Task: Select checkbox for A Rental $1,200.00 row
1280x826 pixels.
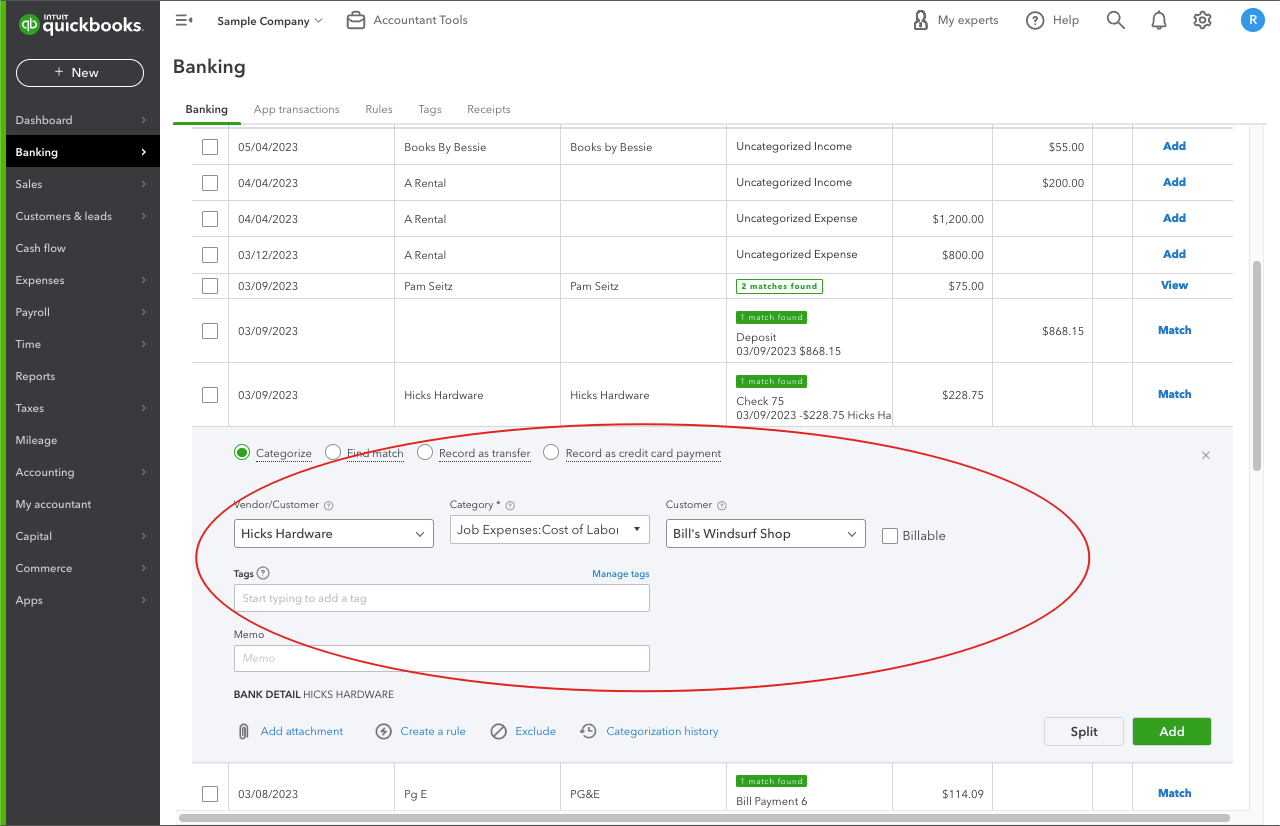Action: pyautogui.click(x=210, y=219)
